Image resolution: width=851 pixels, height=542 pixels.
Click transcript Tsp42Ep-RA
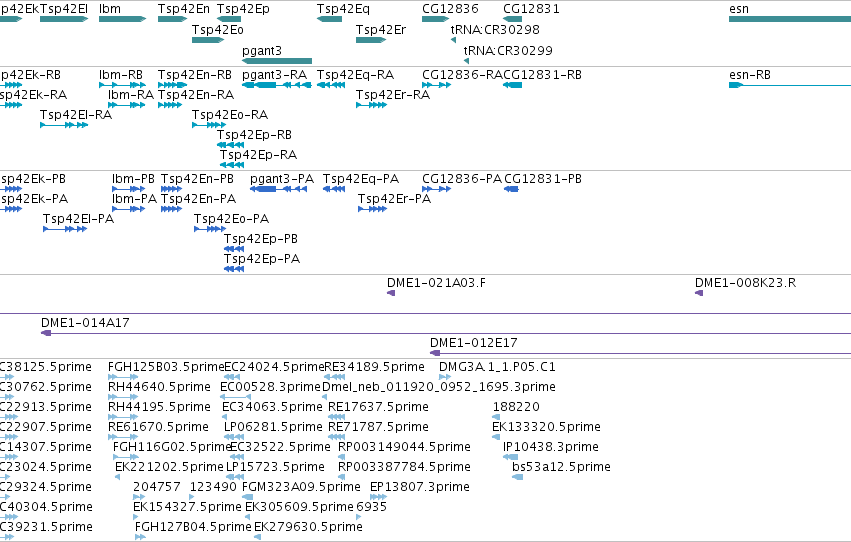click(232, 165)
